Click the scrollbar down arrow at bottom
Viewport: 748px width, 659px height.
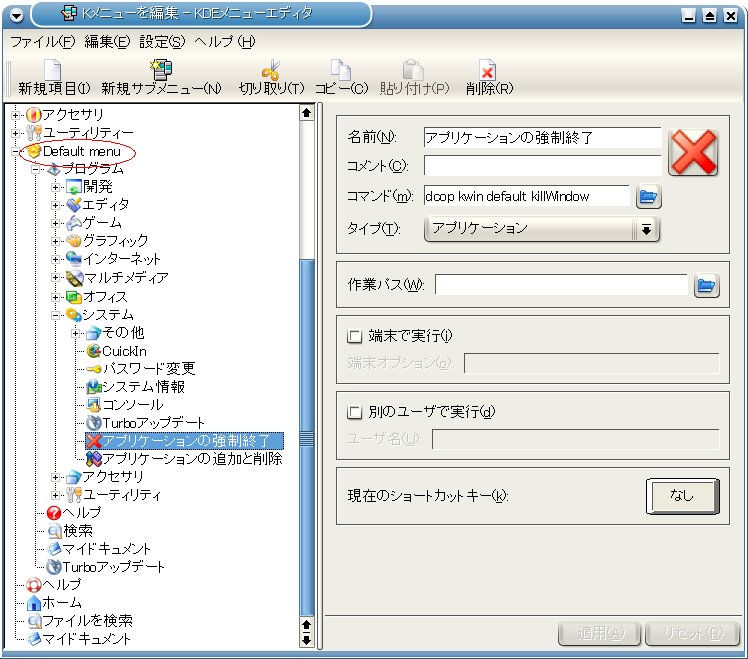click(306, 640)
